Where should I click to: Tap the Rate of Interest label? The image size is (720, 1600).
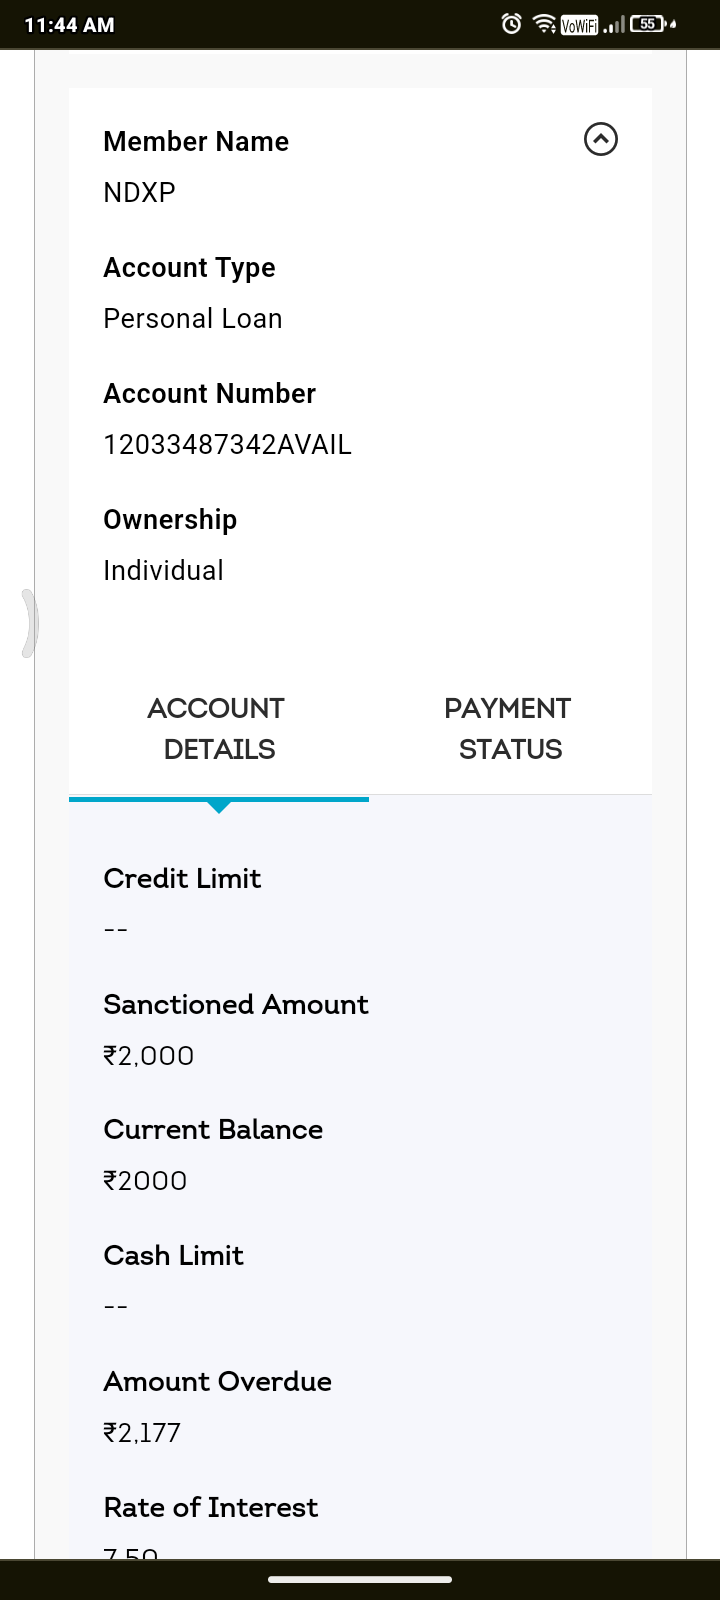click(210, 1507)
